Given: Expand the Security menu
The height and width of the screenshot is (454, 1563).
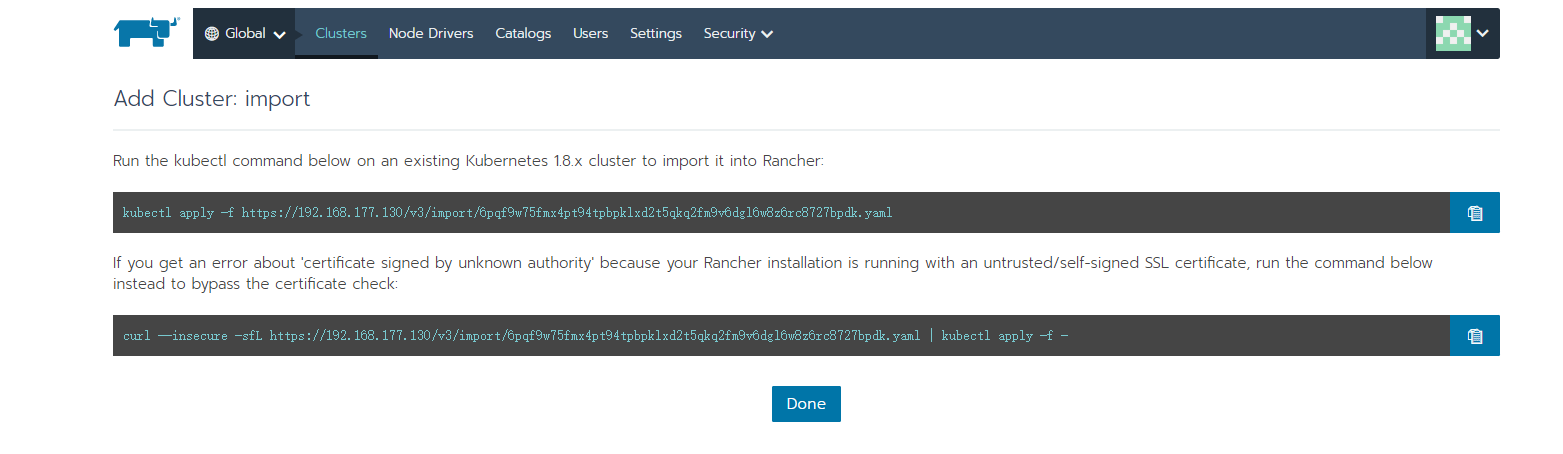Looking at the screenshot, I should (x=738, y=33).
